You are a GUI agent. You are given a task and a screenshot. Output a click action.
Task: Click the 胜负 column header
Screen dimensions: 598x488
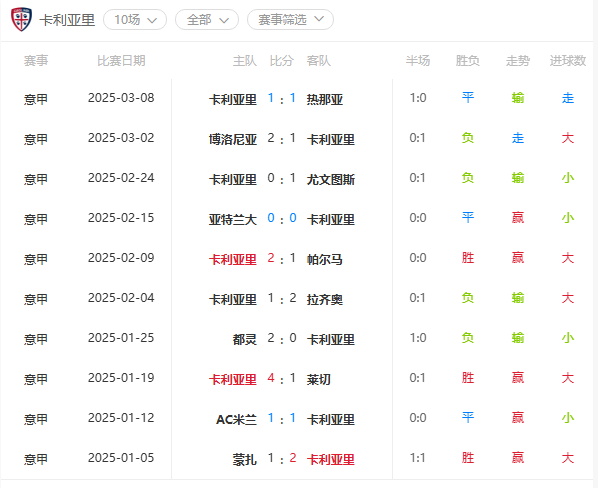pos(468,61)
